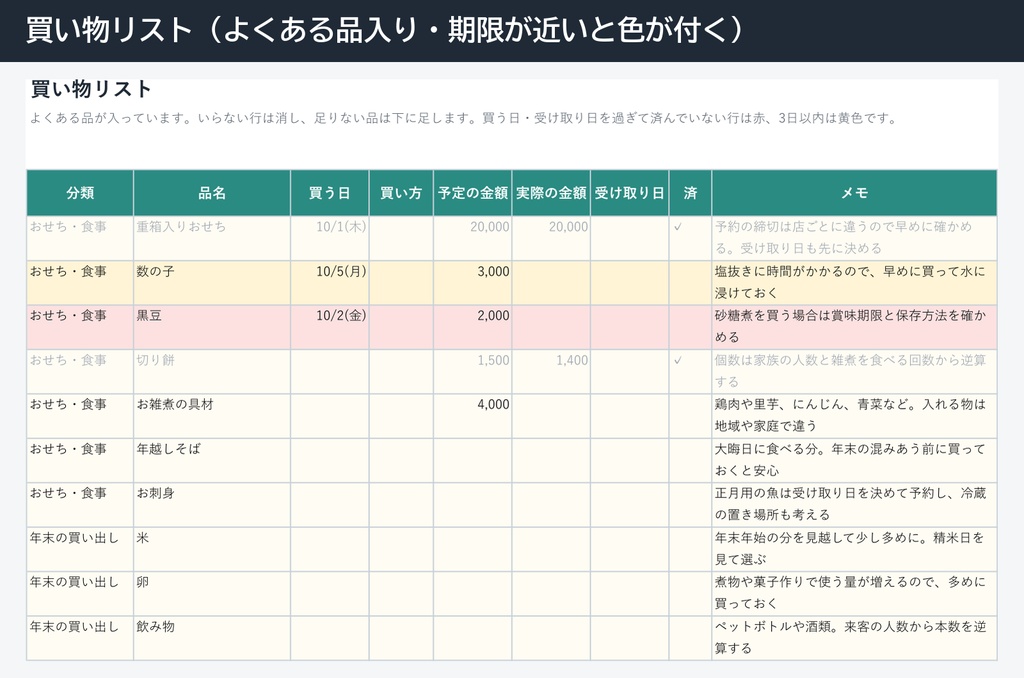Image resolution: width=1024 pixels, height=678 pixels.
Task: Mark 米 row as 済
Action: click(x=690, y=549)
